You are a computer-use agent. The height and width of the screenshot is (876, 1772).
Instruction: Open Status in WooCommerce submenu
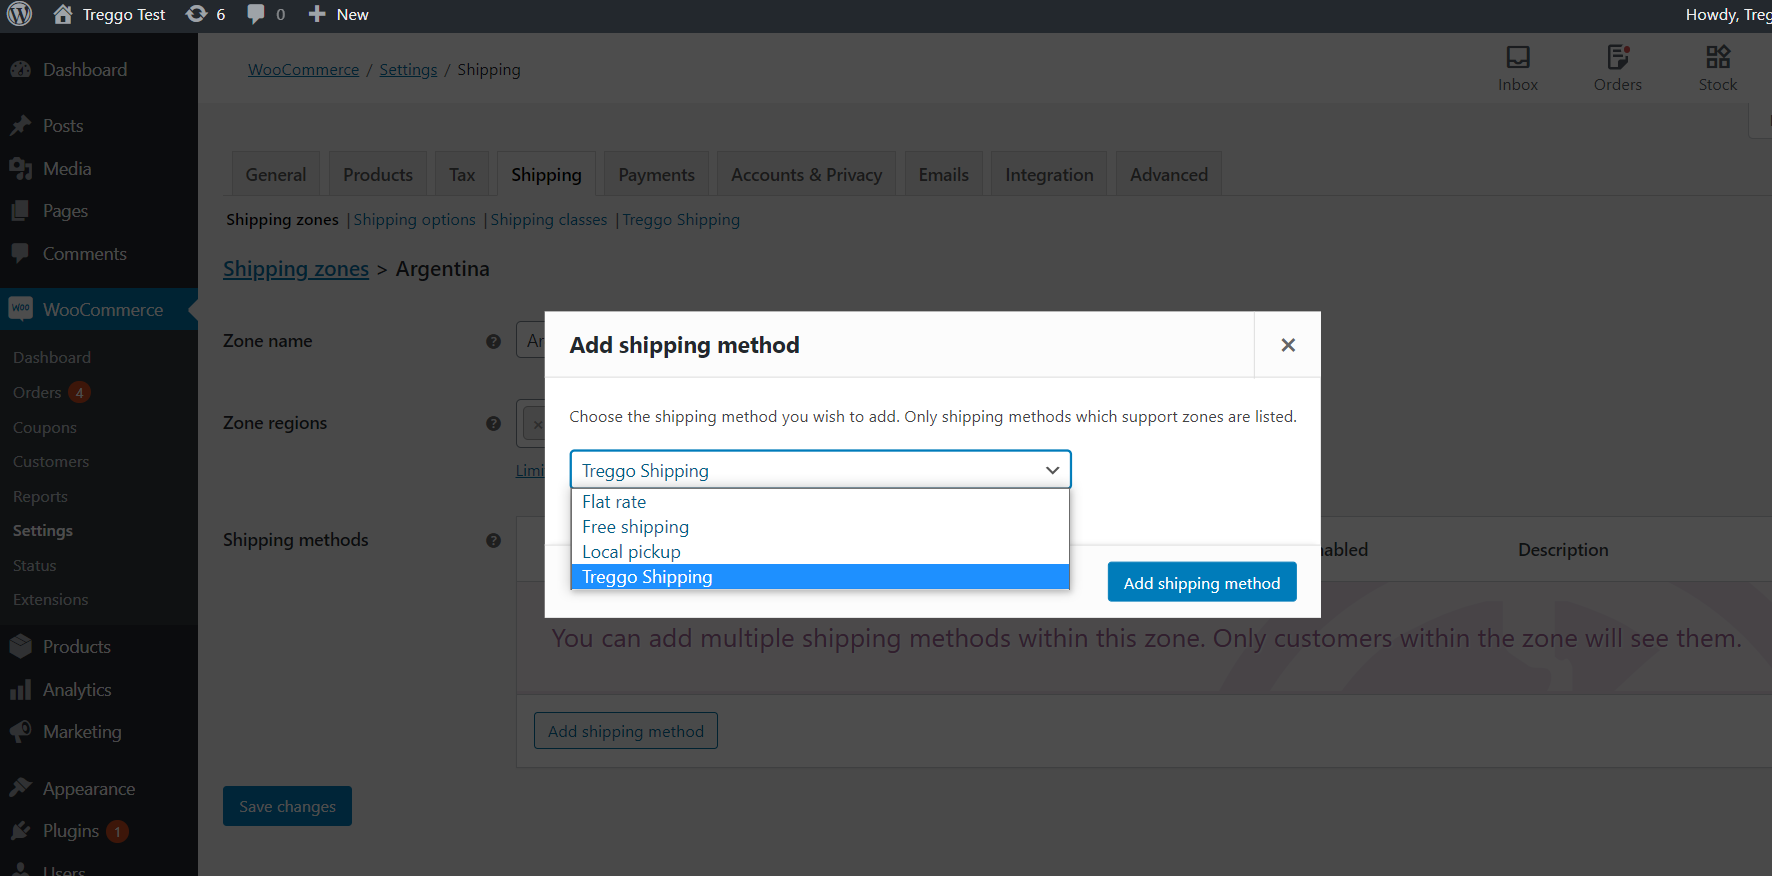[x=35, y=565]
